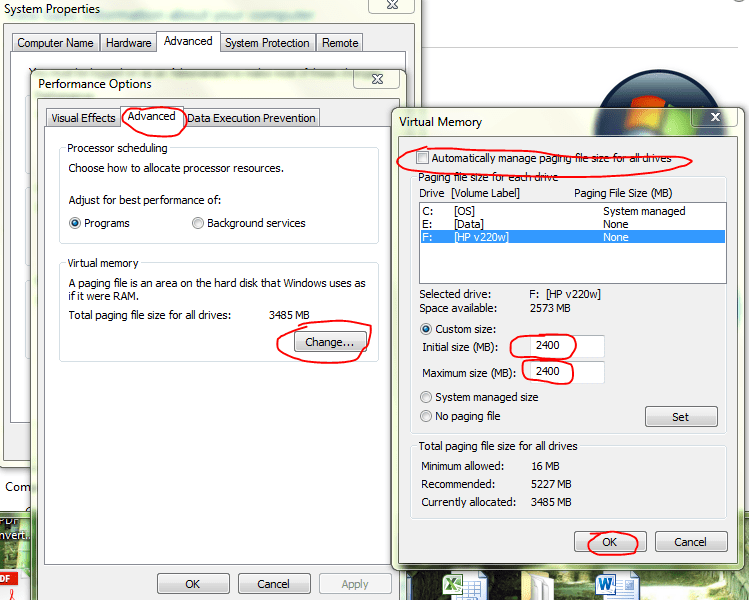Open the folder icon in the taskbar
749x600 pixels.
click(x=538, y=587)
